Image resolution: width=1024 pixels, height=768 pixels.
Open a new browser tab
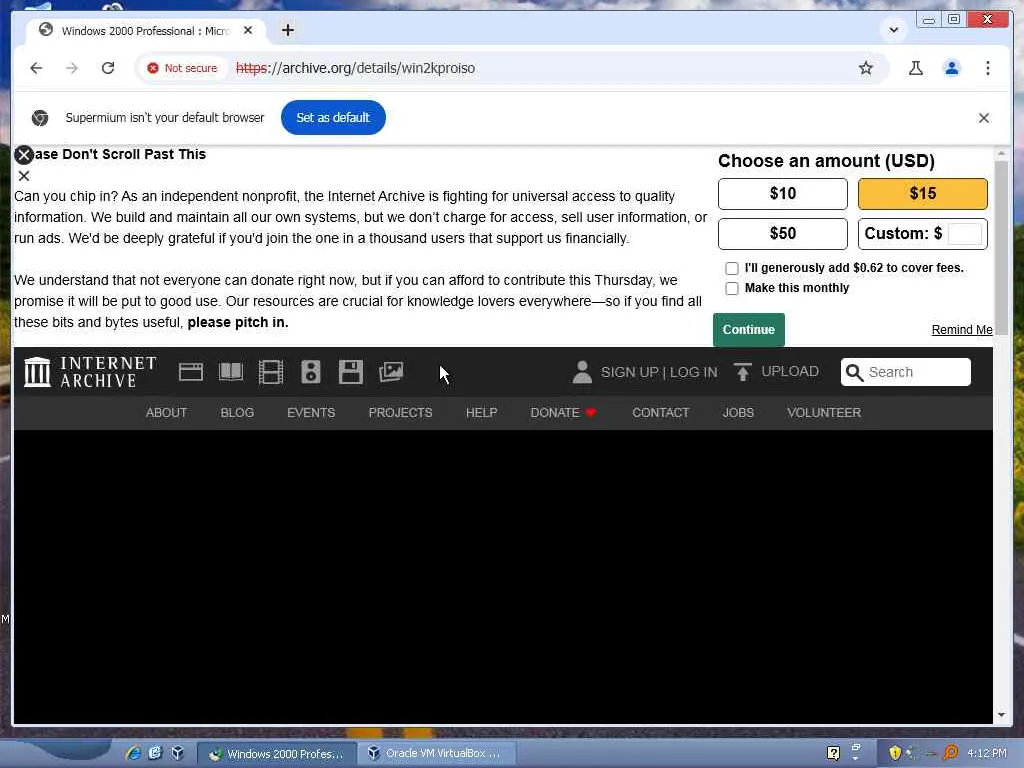(287, 30)
